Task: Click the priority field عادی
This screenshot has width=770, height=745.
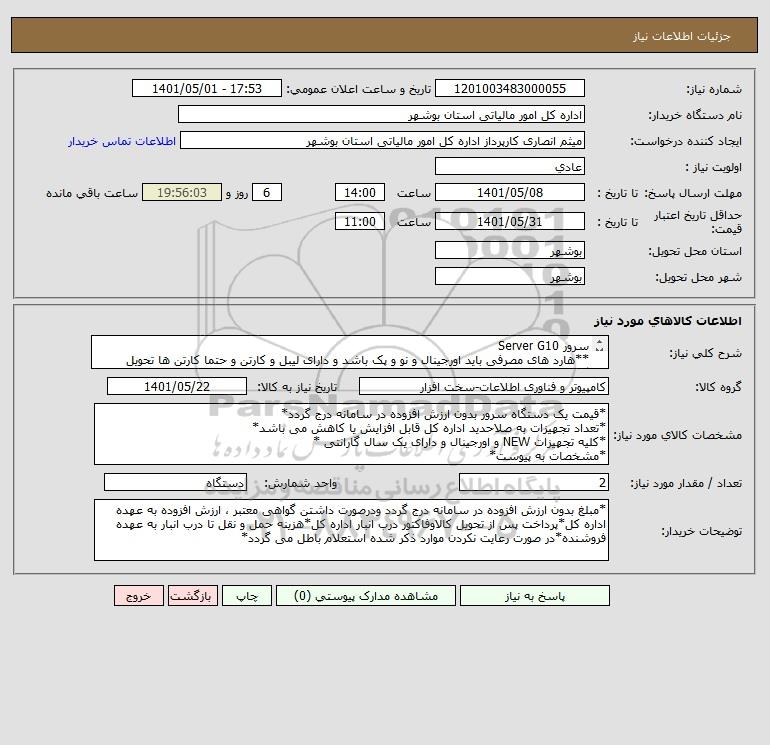Action: 510,167
